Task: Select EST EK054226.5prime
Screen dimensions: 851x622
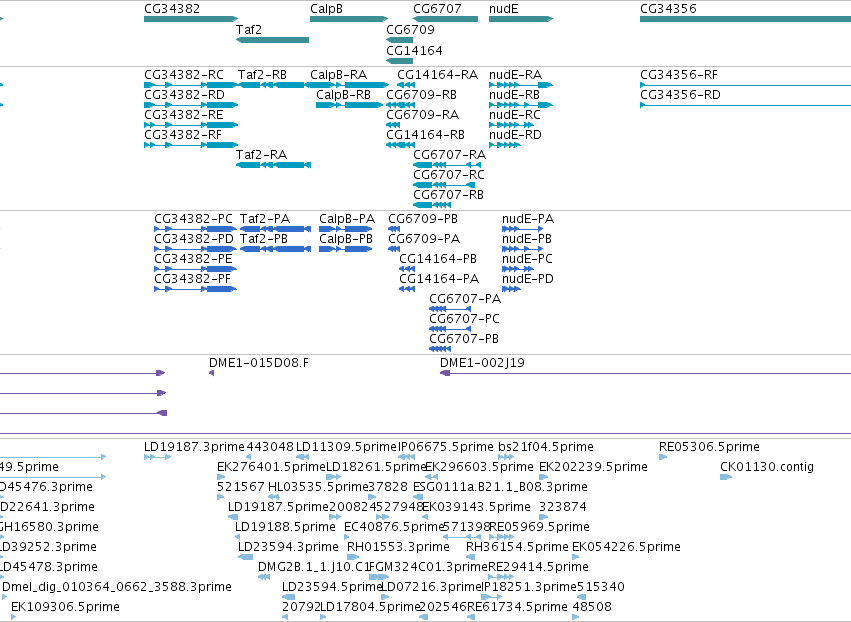Action: (x=626, y=548)
